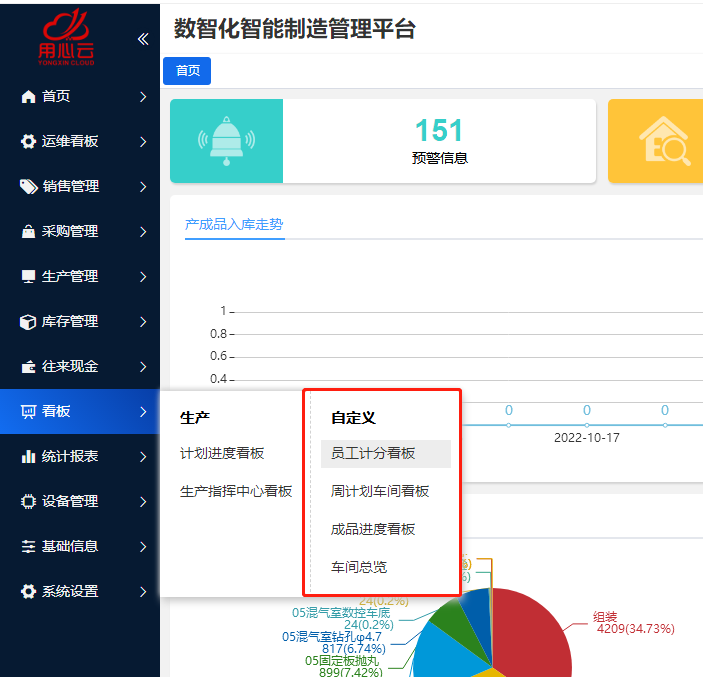Click the yellow house search card icon

pos(664,141)
